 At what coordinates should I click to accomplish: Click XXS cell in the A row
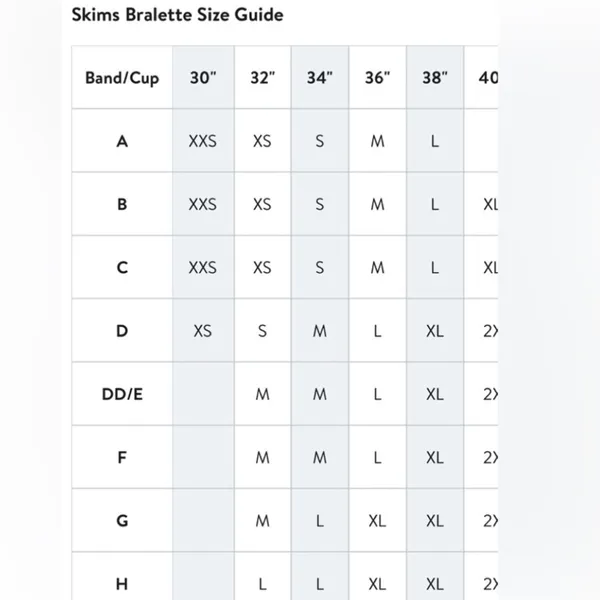click(x=203, y=141)
